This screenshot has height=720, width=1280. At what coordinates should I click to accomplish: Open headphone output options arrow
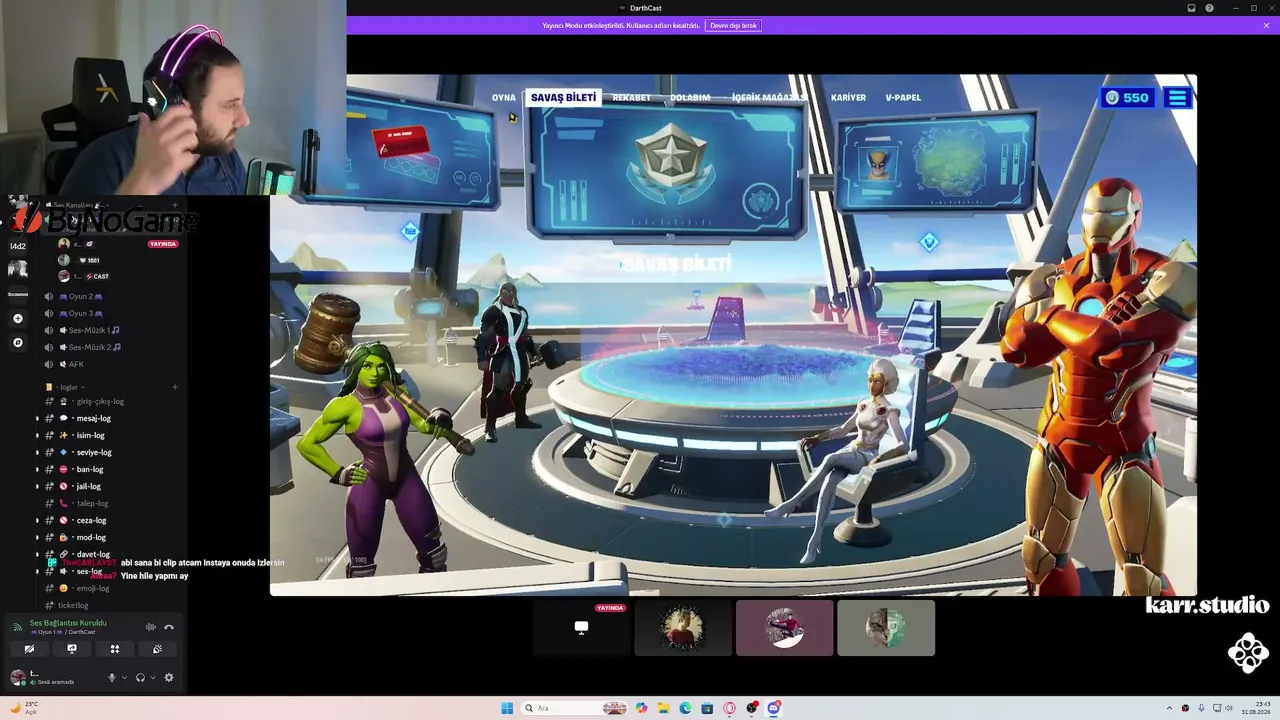152,677
